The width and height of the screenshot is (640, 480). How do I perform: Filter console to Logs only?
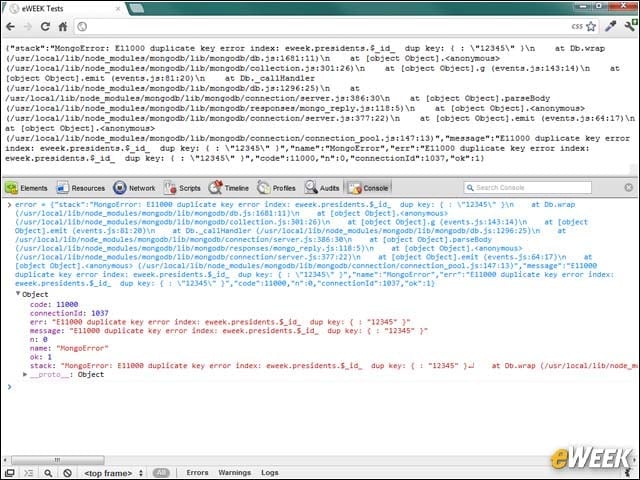click(270, 473)
